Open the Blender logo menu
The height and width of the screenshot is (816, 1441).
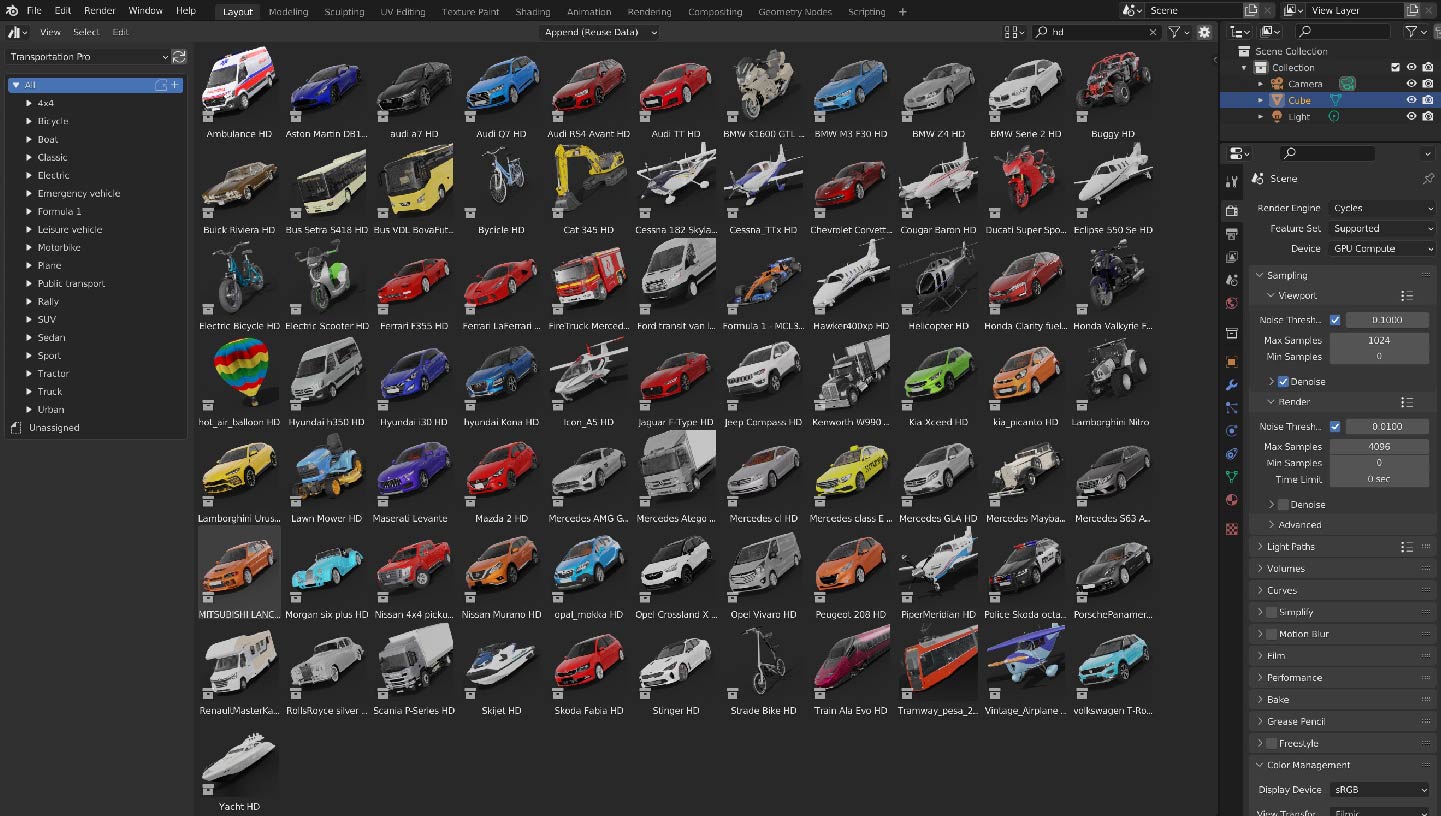(x=11, y=11)
